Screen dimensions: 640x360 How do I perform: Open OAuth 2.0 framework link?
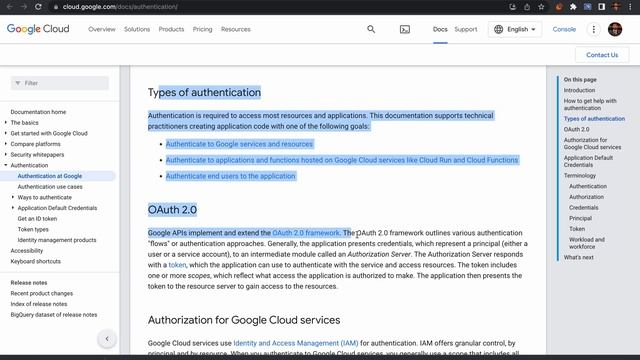pos(306,233)
